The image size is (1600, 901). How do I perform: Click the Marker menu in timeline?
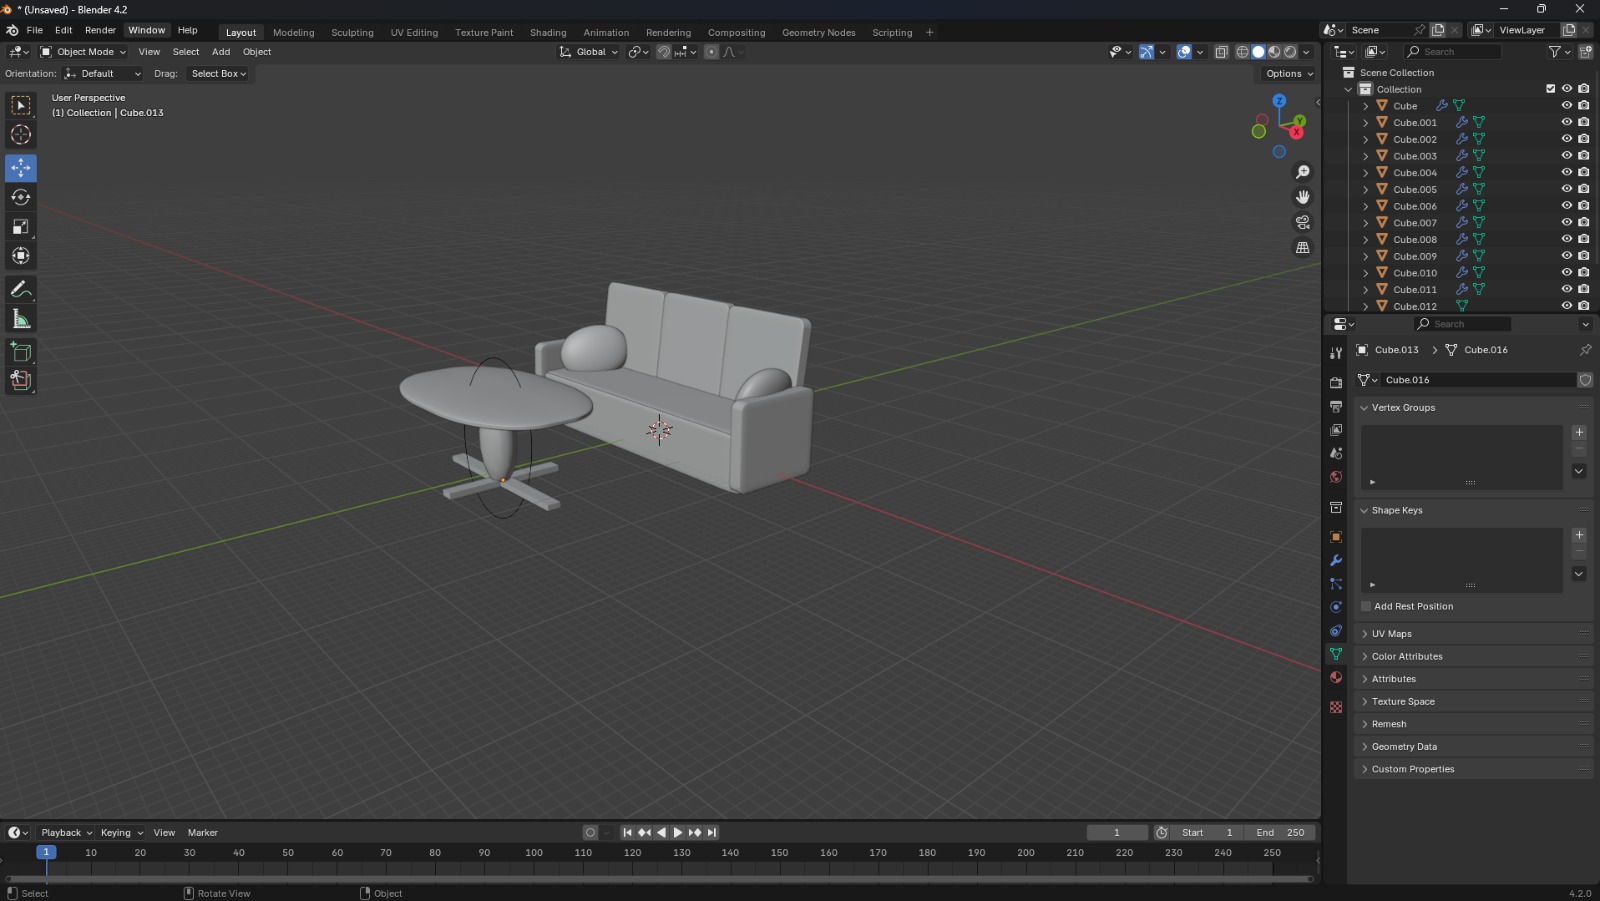point(203,833)
